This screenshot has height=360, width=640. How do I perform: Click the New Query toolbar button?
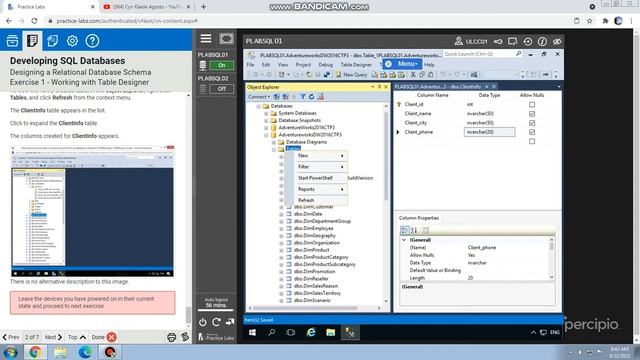point(351,75)
